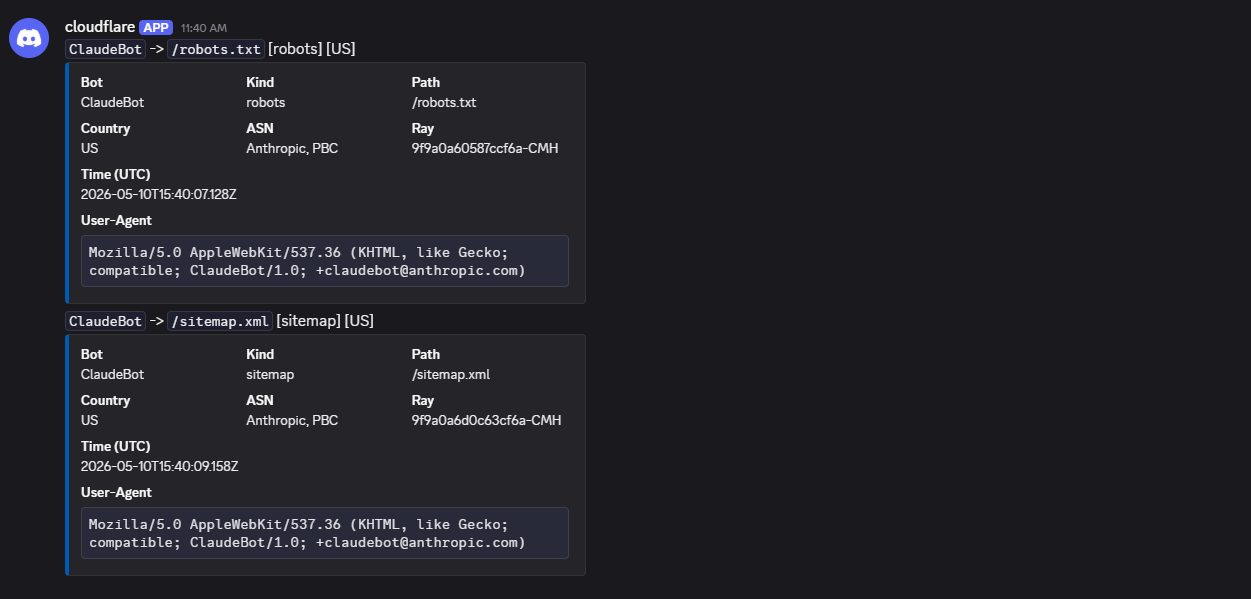Click the 'sitemap' Kind value
1251x599 pixels.
[270, 374]
